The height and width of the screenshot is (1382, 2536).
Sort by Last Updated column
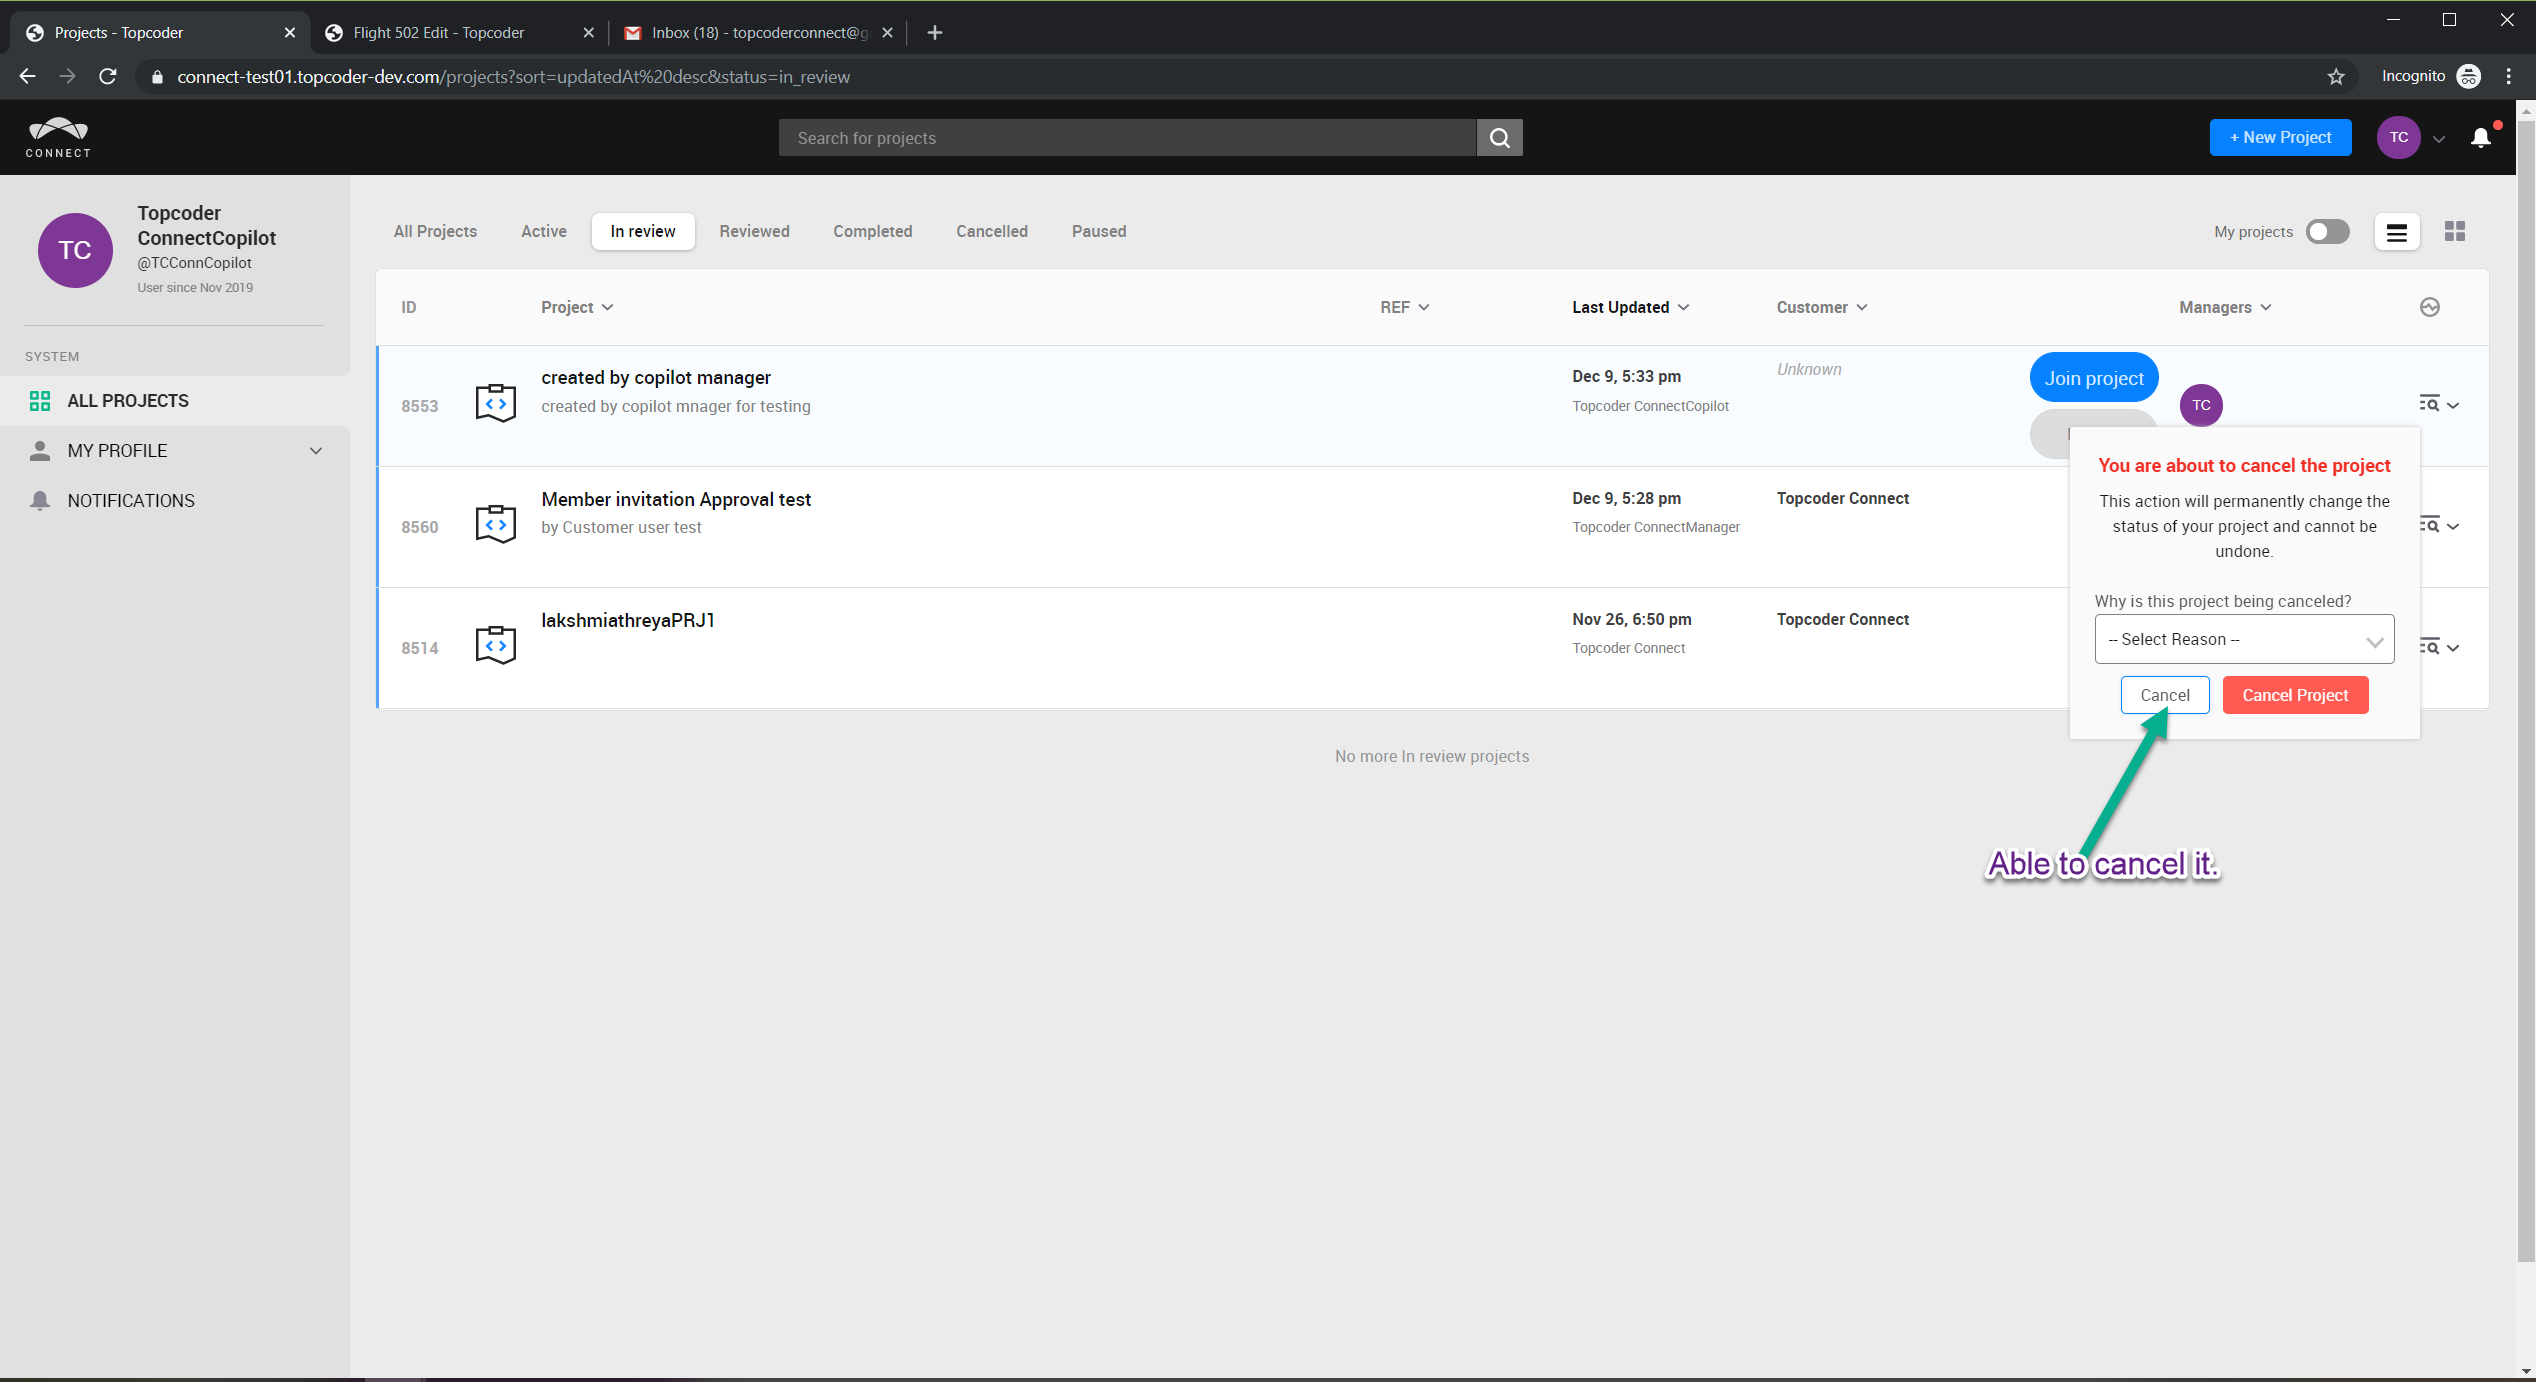coord(1629,307)
